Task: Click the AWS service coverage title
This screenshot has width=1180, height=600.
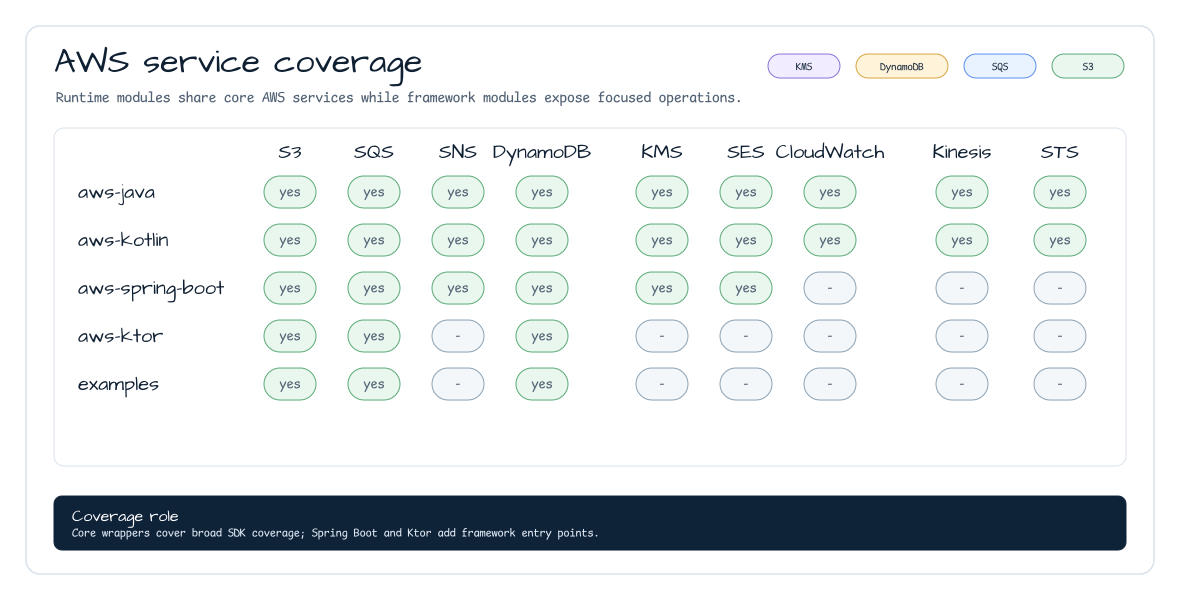Action: coord(239,63)
